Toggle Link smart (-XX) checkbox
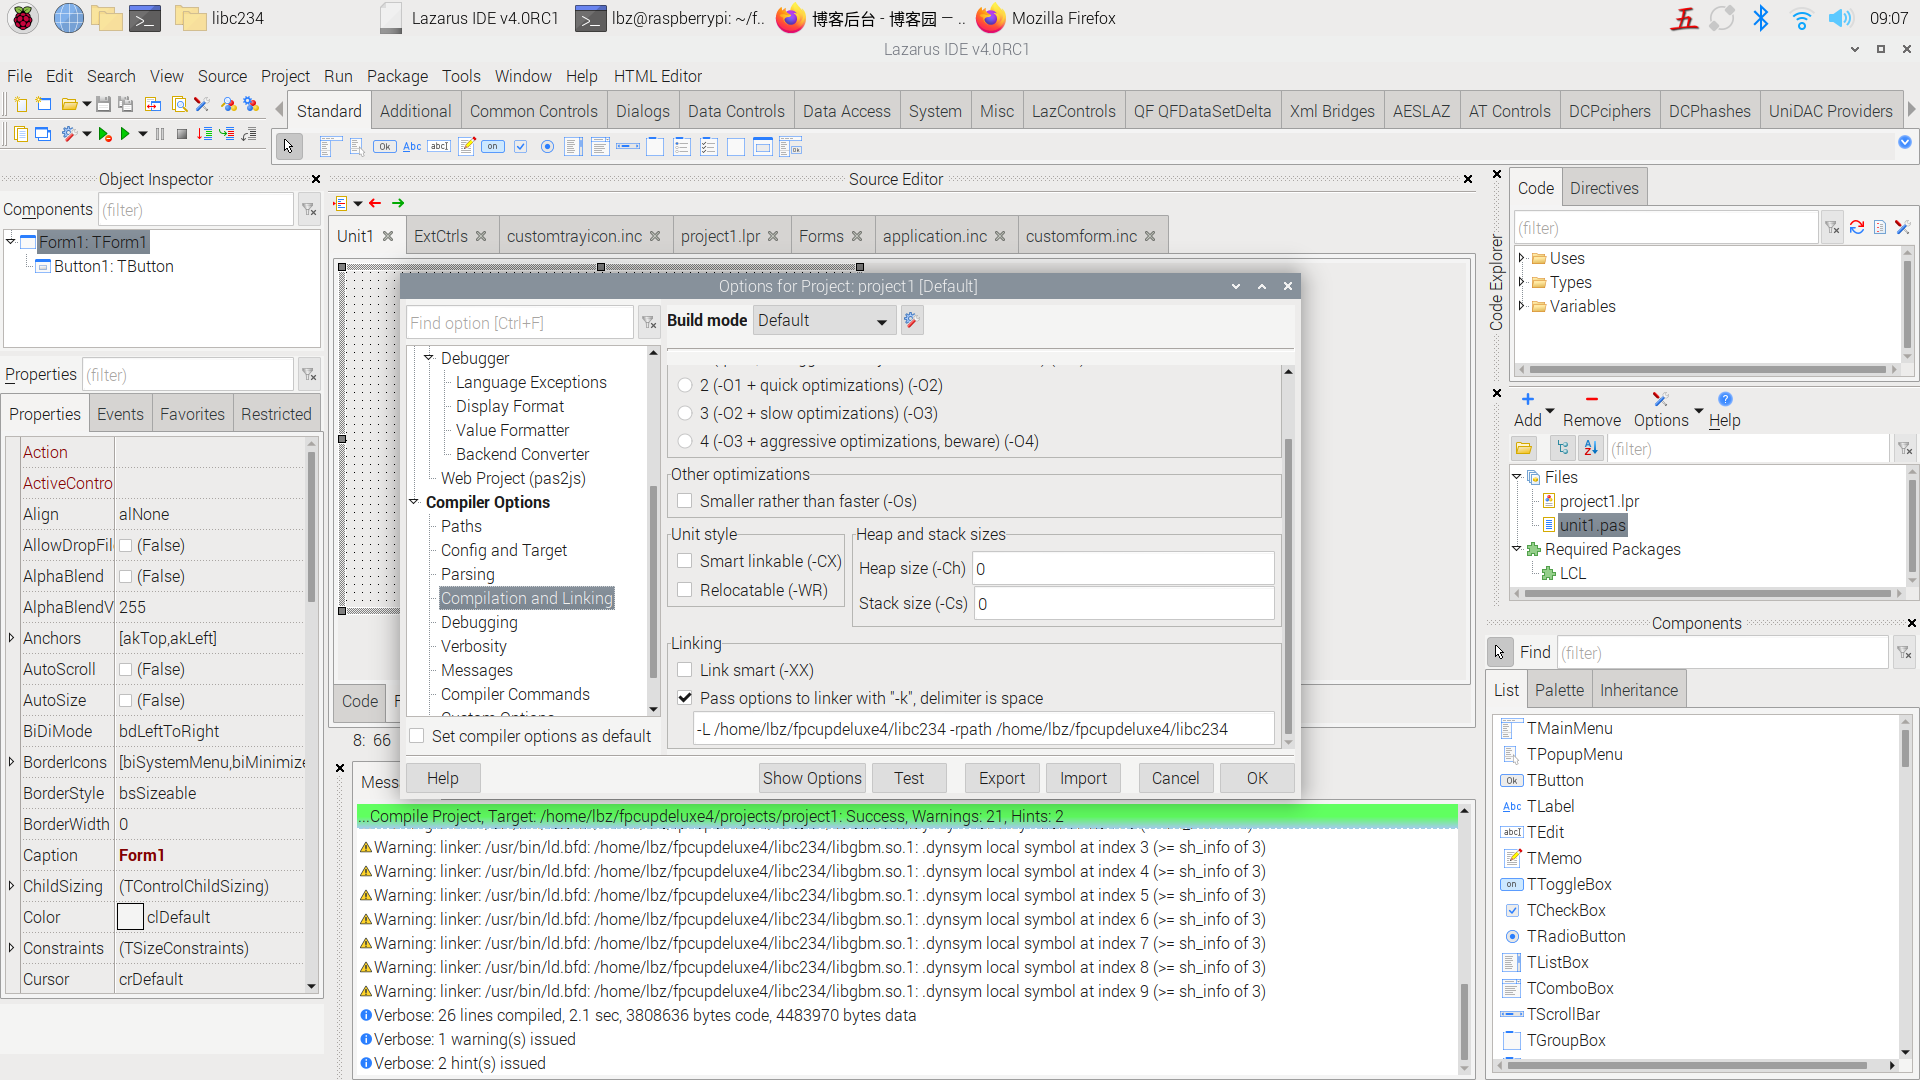The height and width of the screenshot is (1080, 1920). click(x=685, y=670)
